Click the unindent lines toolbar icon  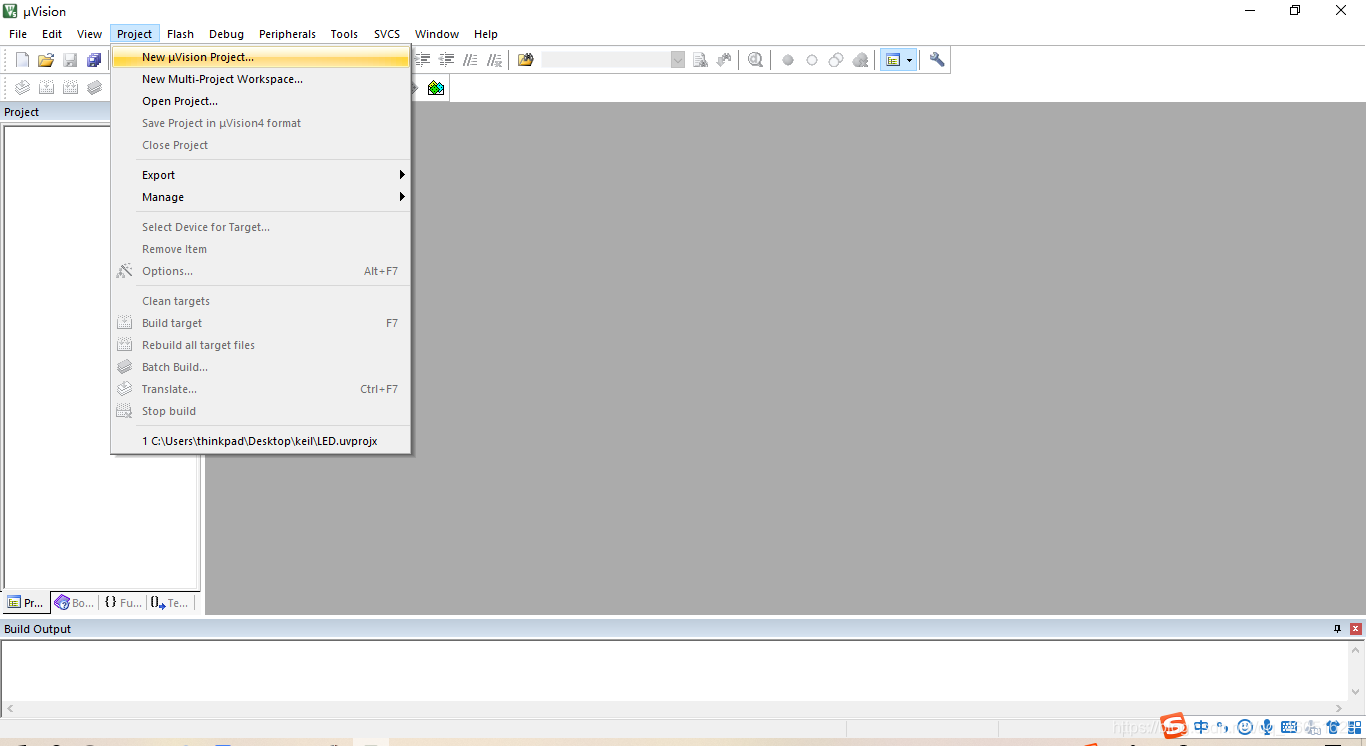447,60
